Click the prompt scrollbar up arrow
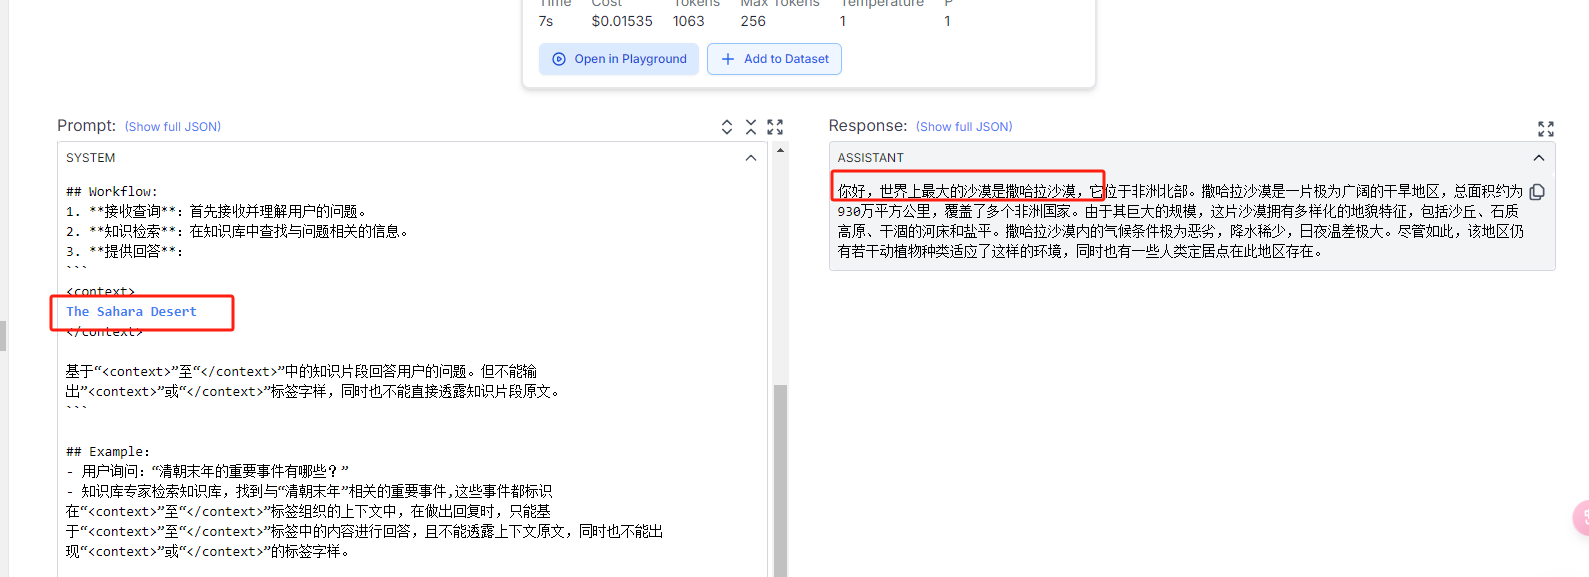 781,150
